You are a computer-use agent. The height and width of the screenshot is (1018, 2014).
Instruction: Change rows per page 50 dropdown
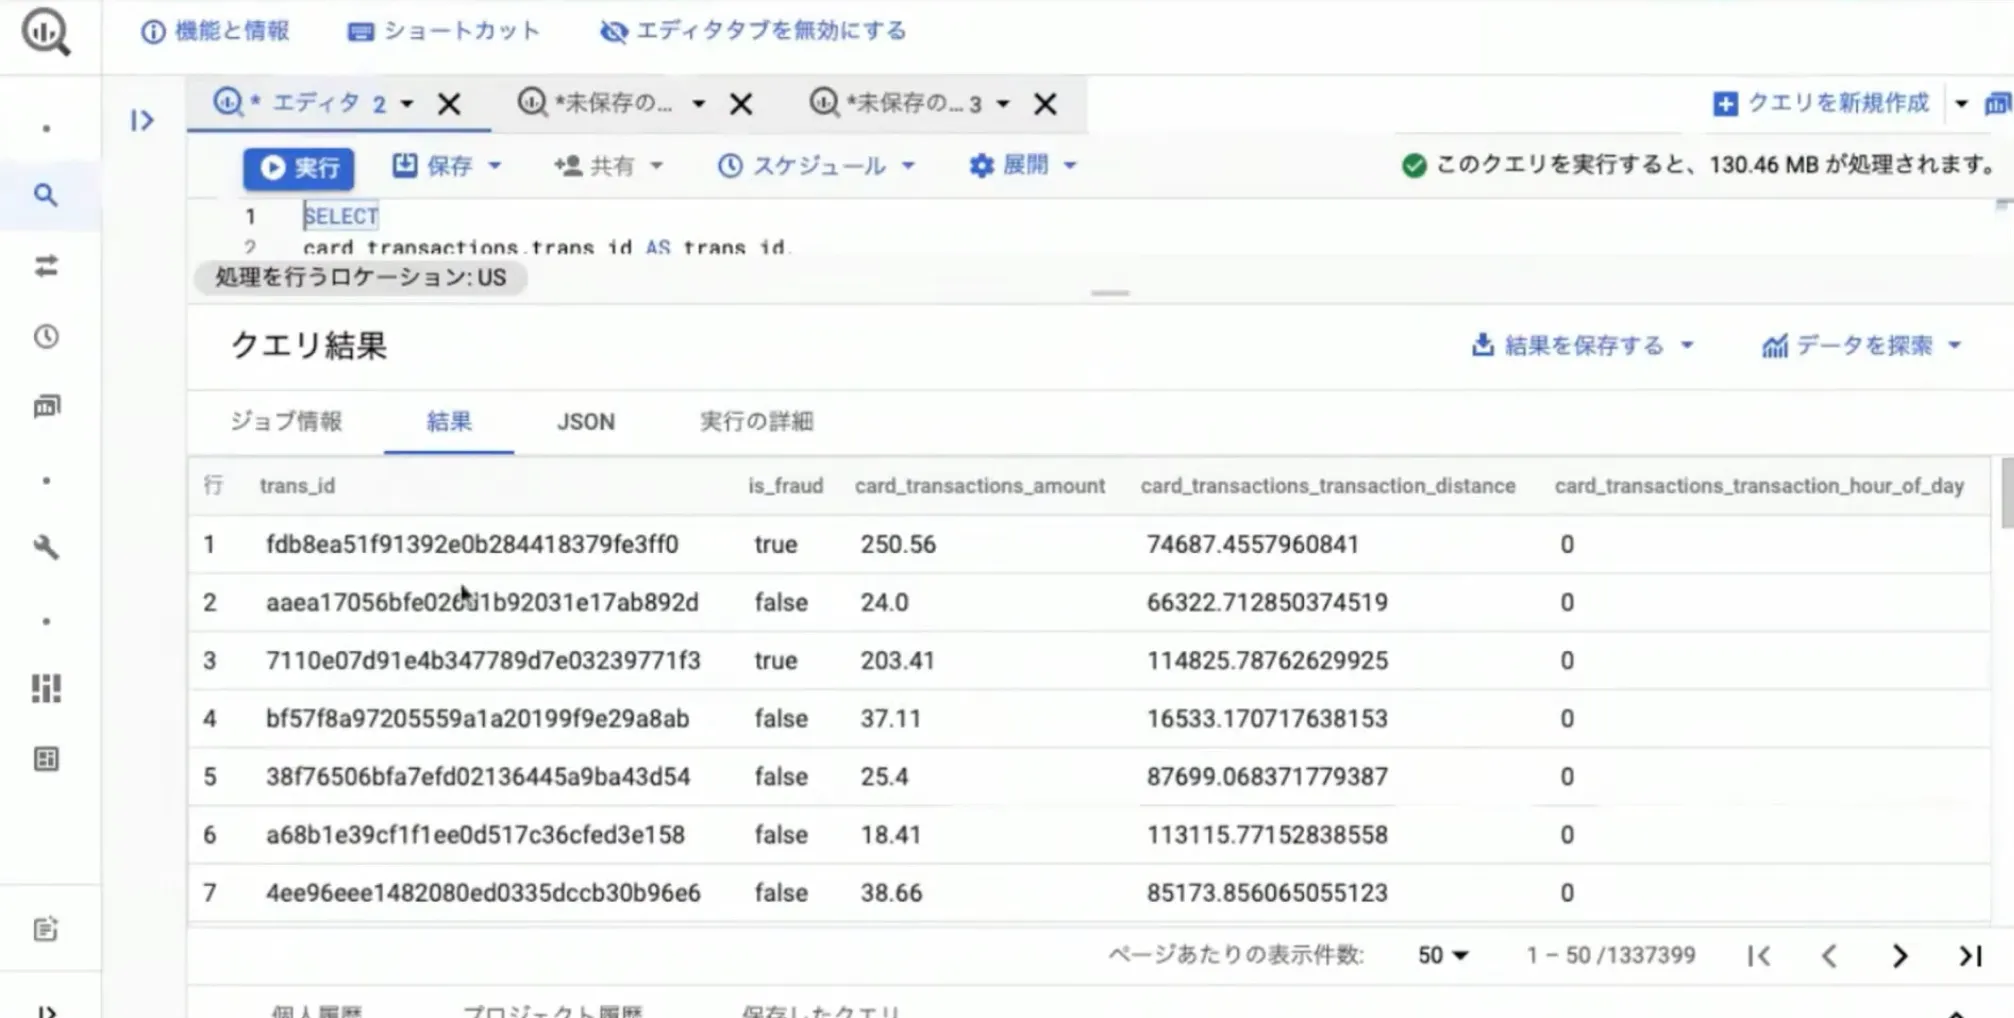(1443, 955)
